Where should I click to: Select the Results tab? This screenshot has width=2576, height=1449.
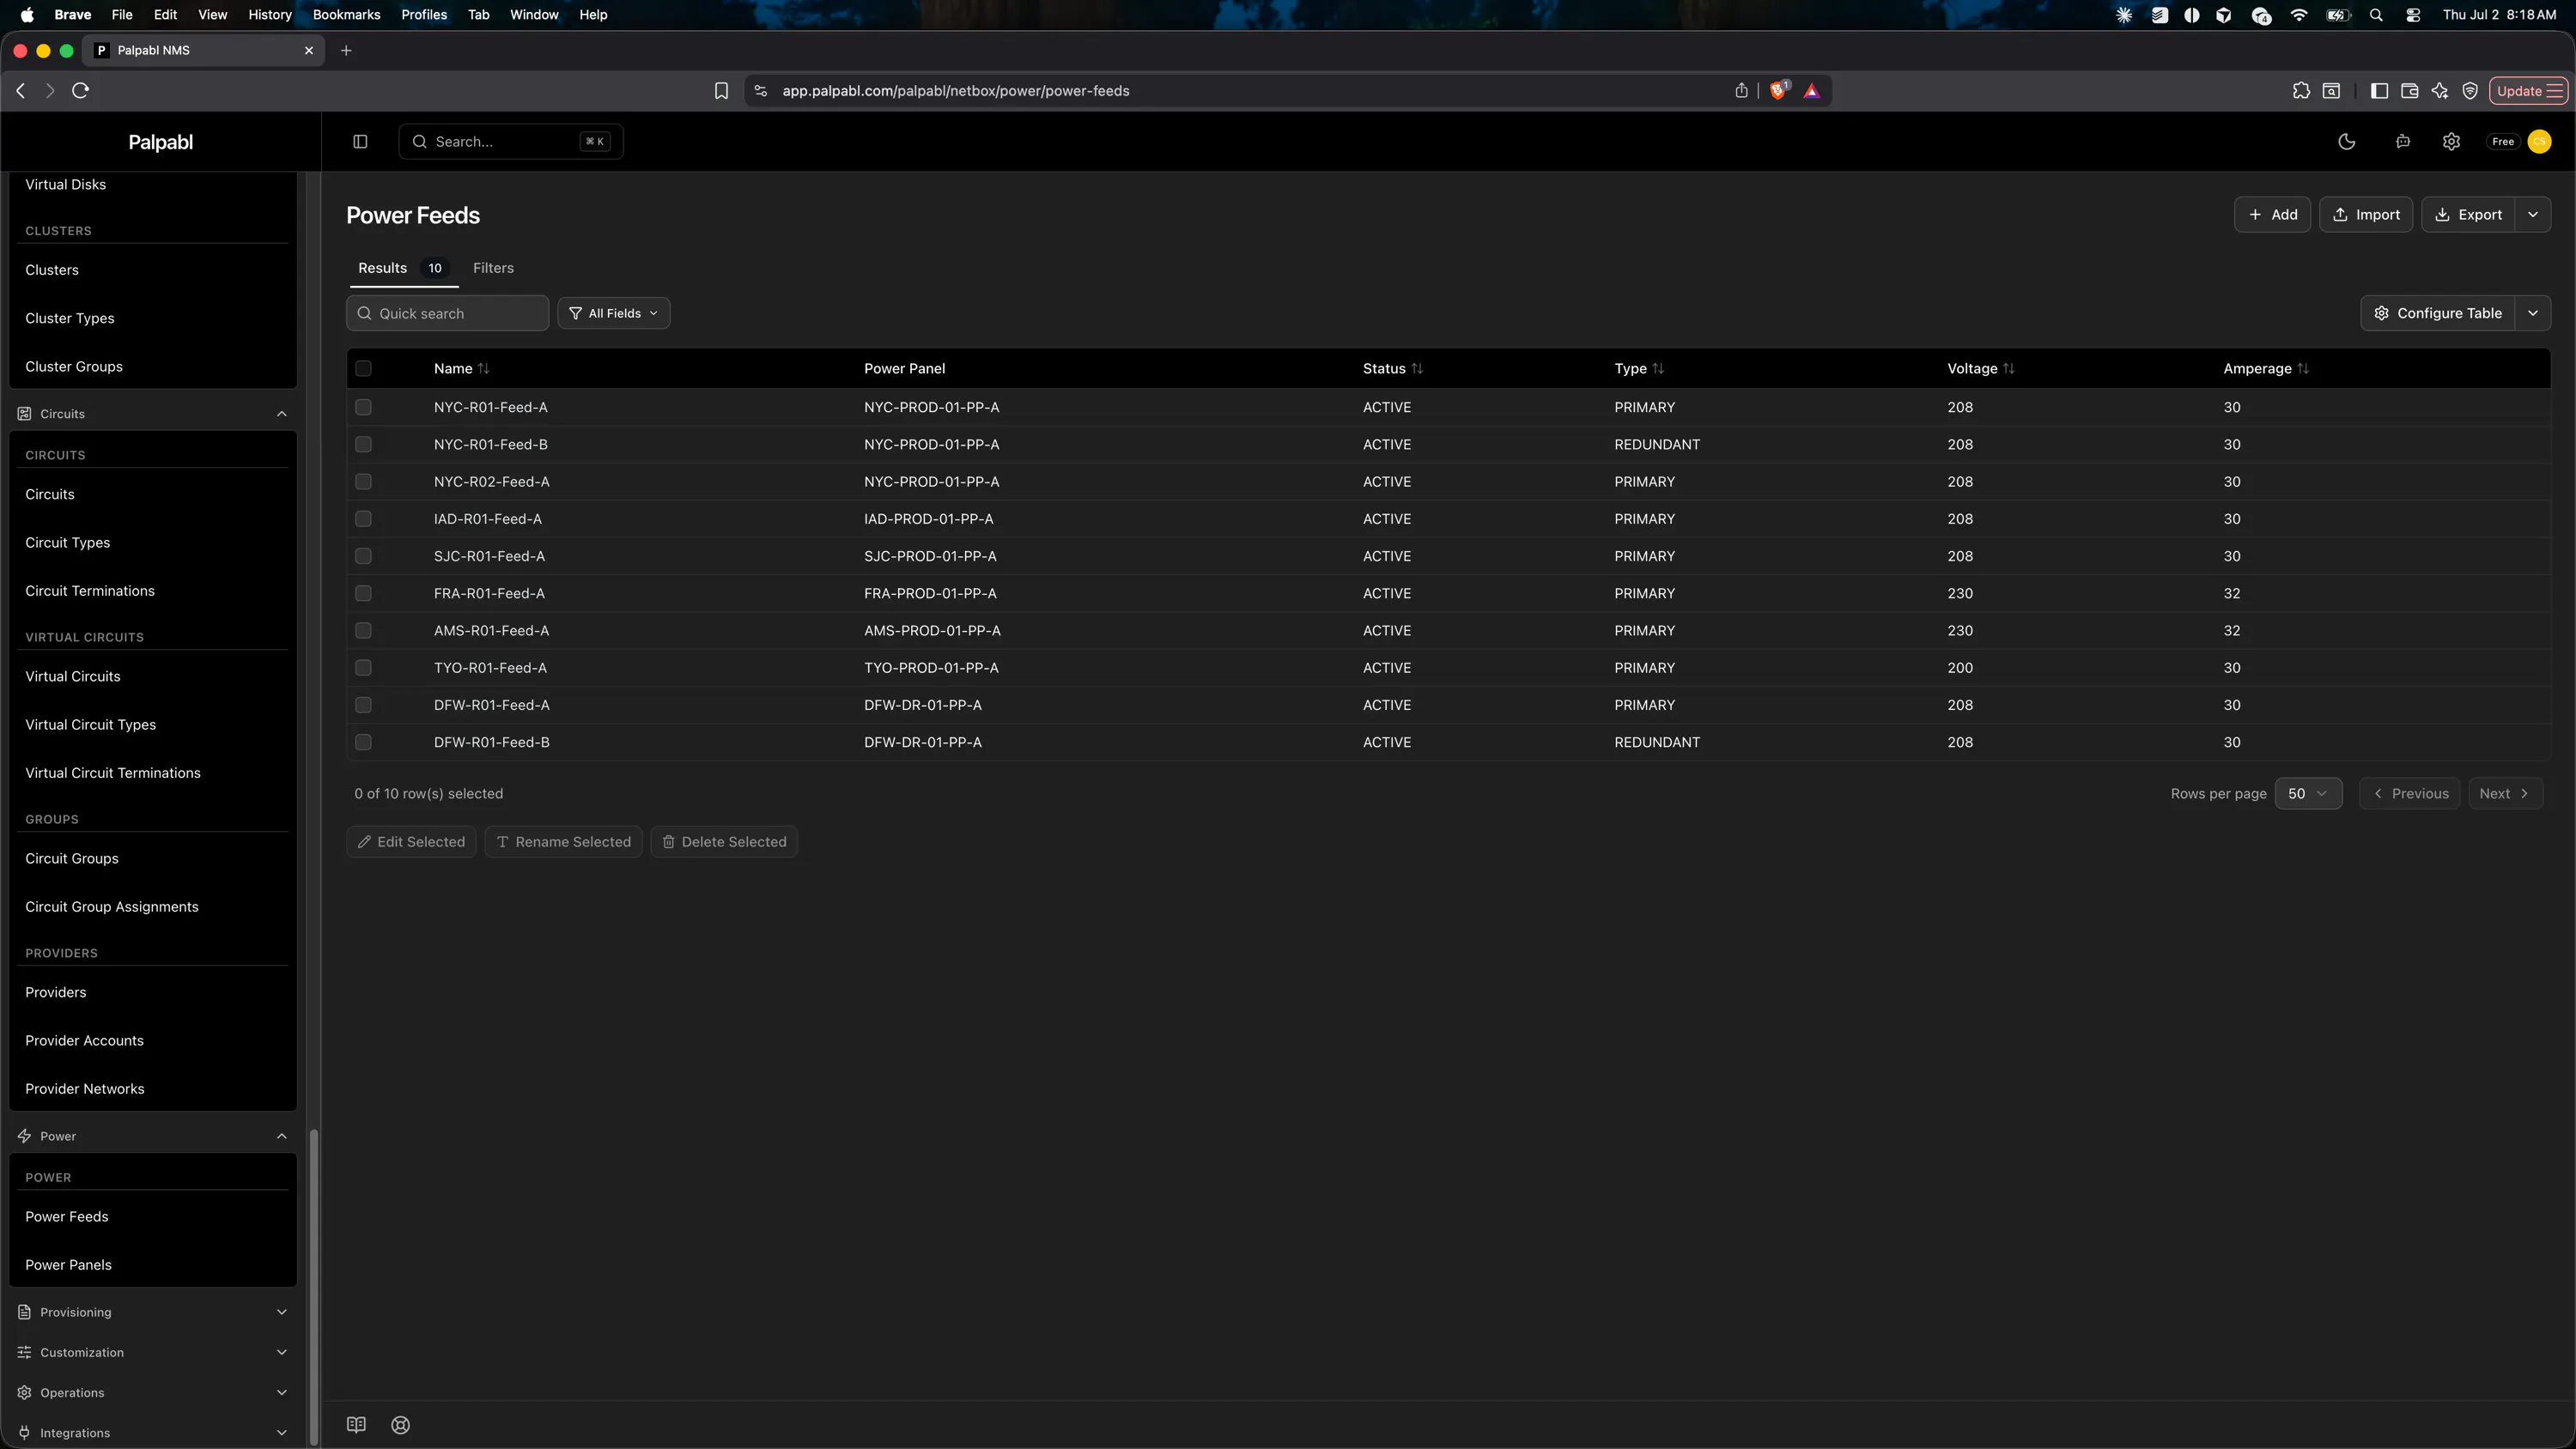click(x=402, y=268)
